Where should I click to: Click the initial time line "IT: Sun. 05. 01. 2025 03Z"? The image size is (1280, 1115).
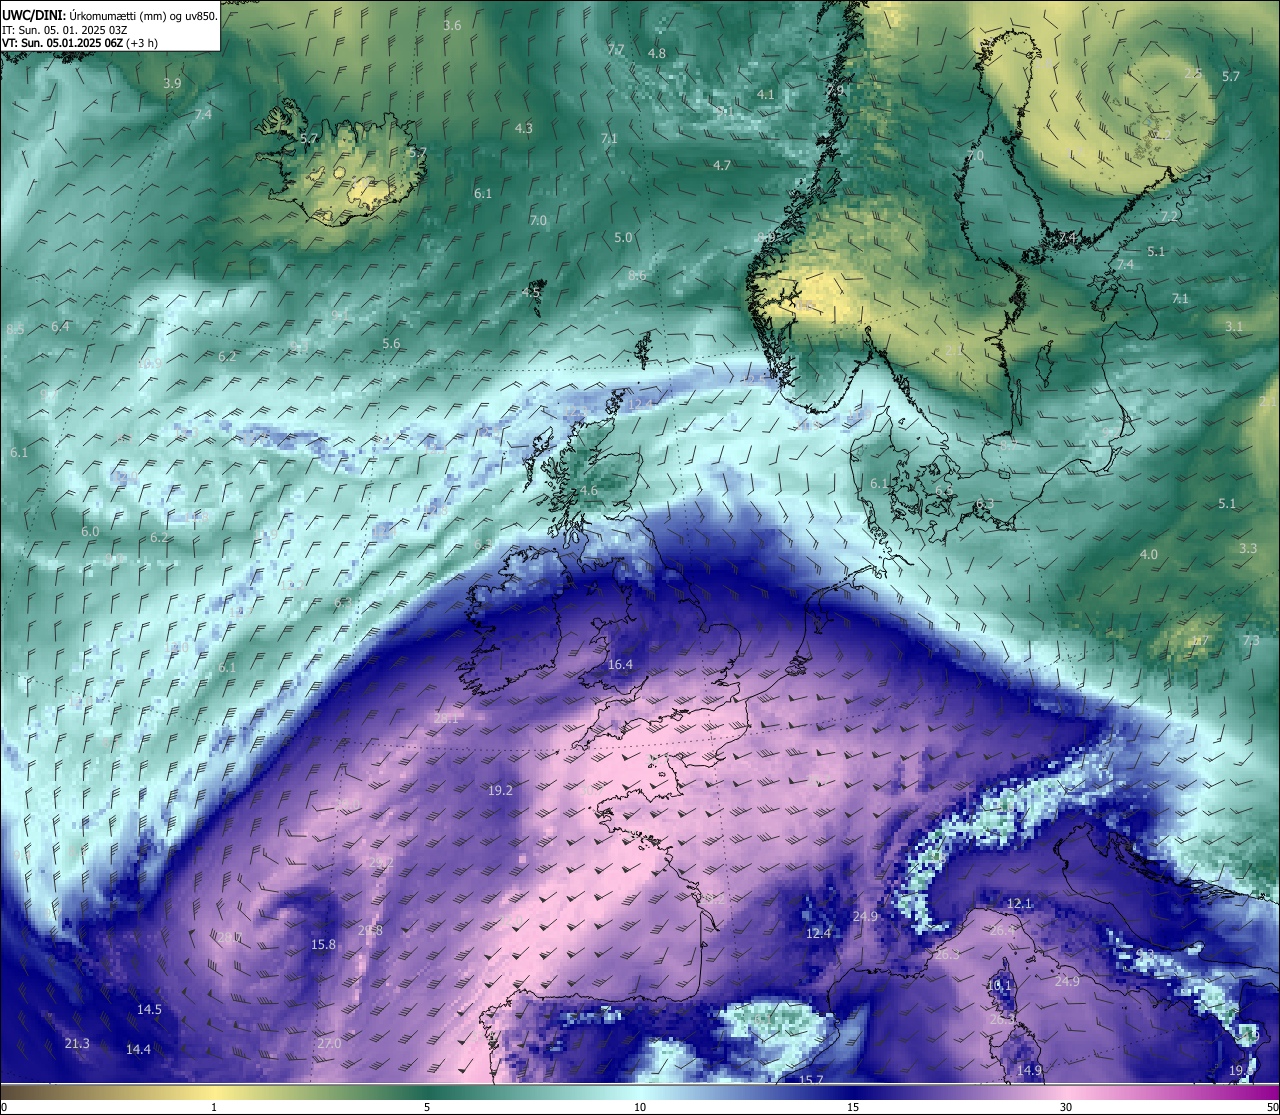click(x=65, y=30)
